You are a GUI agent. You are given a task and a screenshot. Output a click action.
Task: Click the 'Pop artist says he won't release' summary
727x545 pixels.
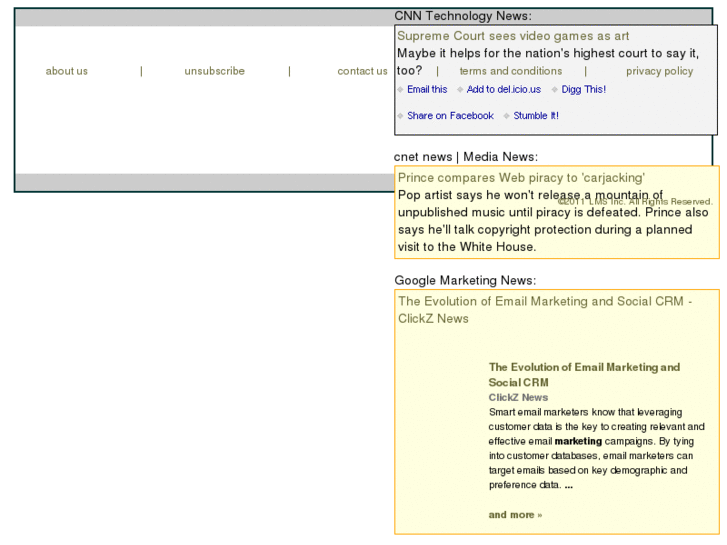tap(553, 221)
